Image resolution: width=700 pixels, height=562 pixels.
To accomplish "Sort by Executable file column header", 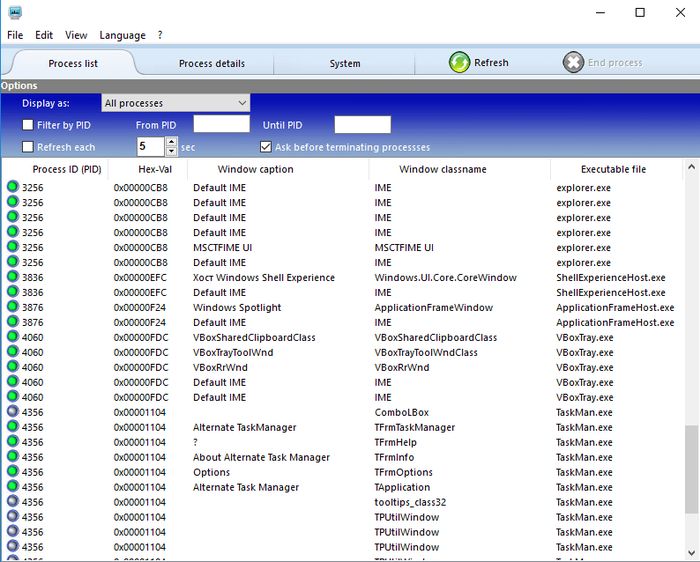I will click(x=613, y=169).
